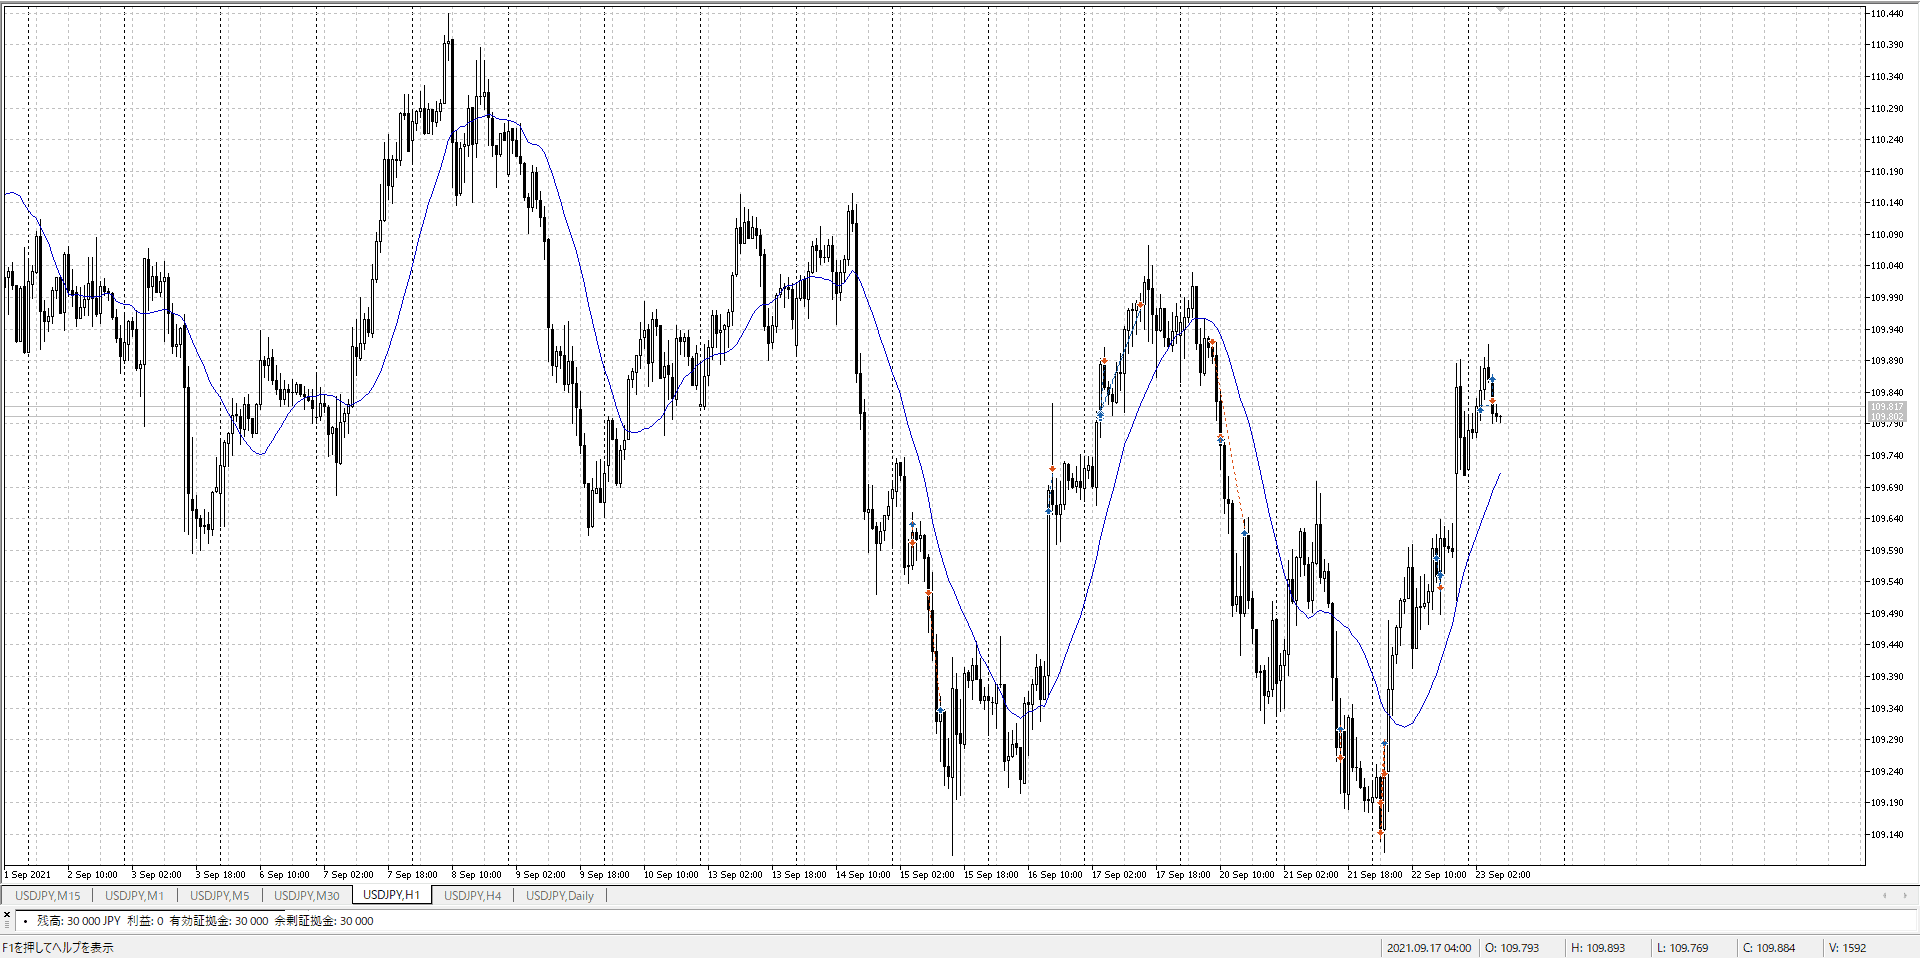This screenshot has width=1920, height=958.
Task: Click the 8 Sep 10:00 label on time axis
Action: pos(476,875)
